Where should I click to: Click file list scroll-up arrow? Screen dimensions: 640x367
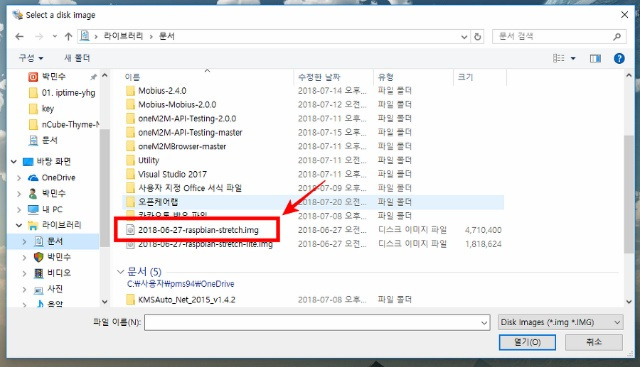coord(629,76)
